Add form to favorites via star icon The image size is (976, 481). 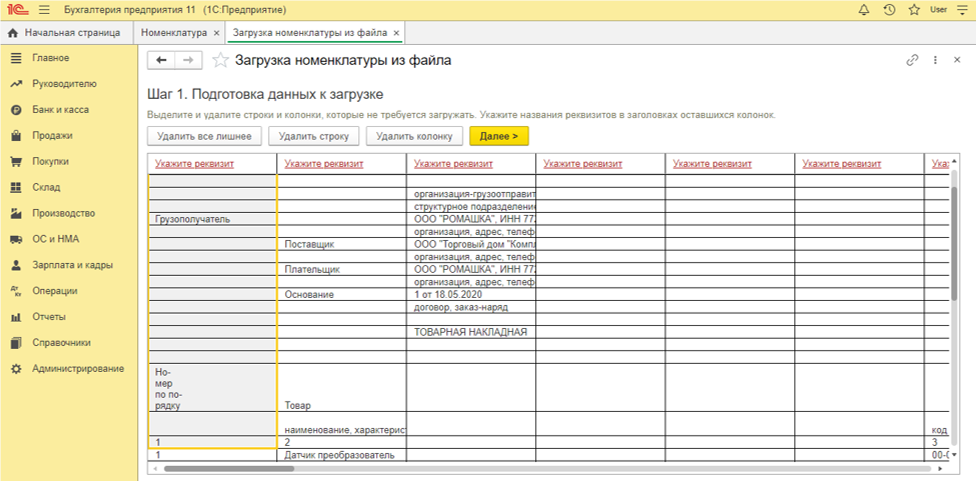tap(220, 60)
